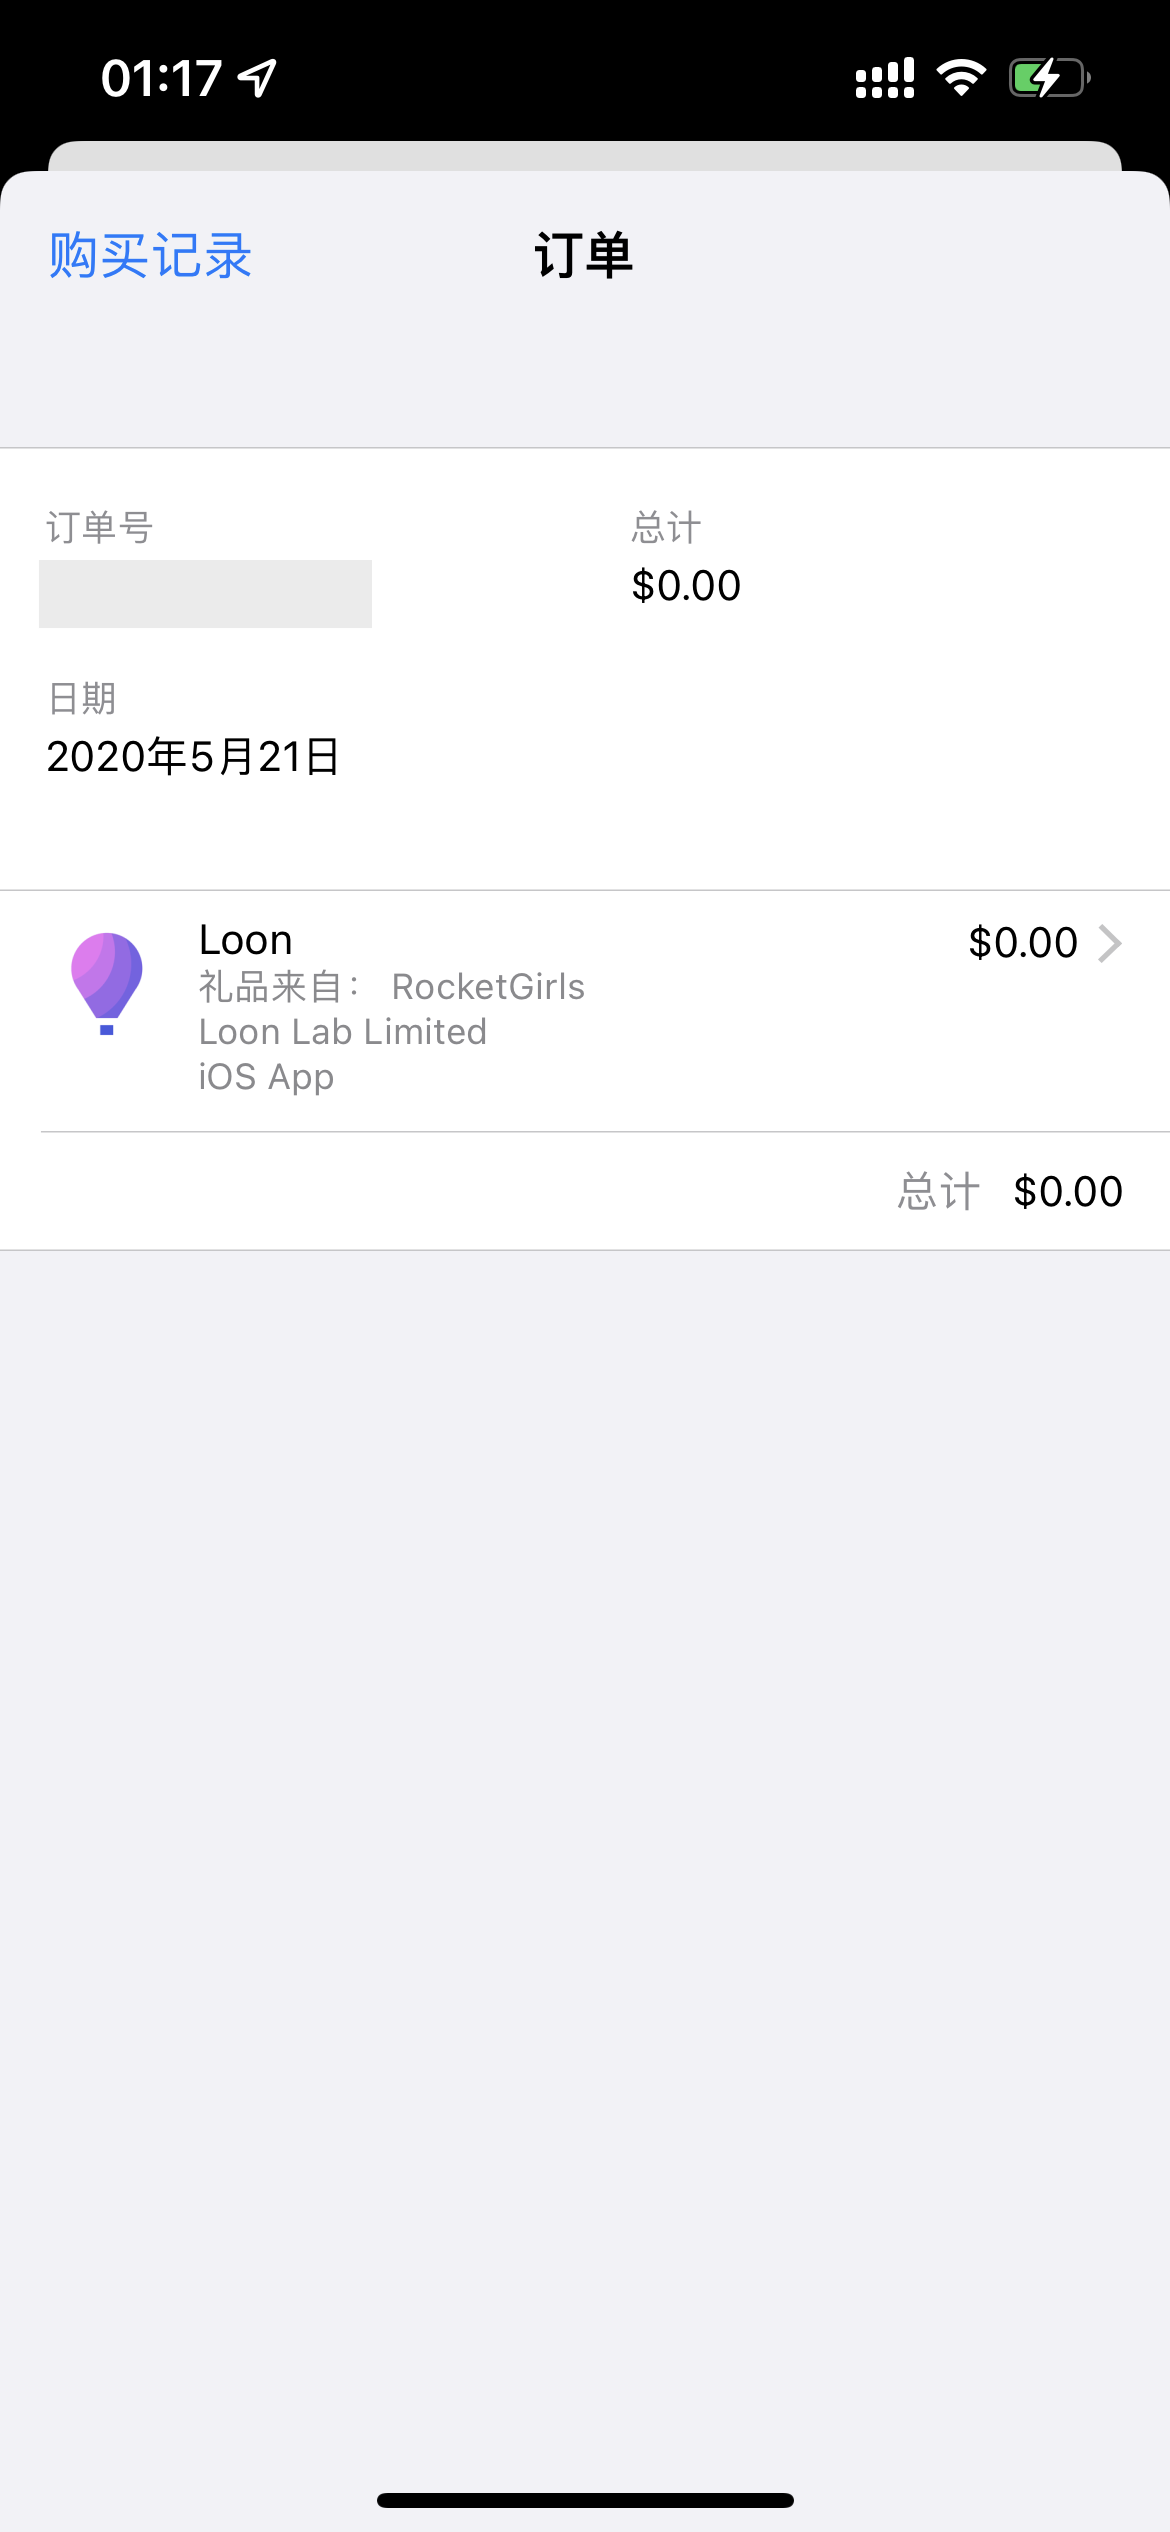This screenshot has height=2532, width=1170.
Task: Select the redacted order number field
Action: pos(205,594)
